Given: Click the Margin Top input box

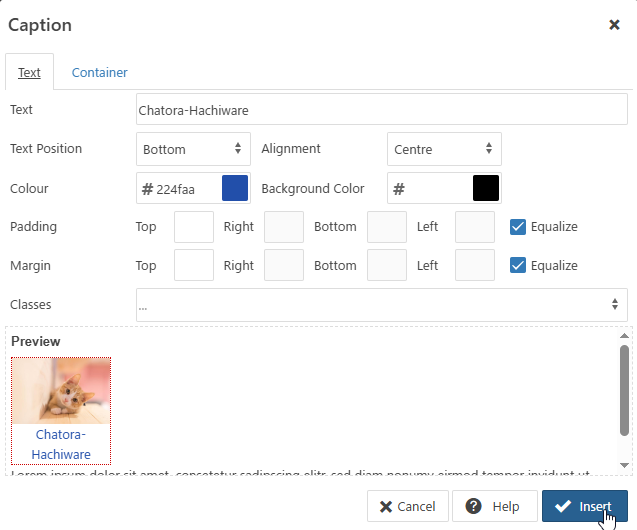Looking at the screenshot, I should 194,265.
